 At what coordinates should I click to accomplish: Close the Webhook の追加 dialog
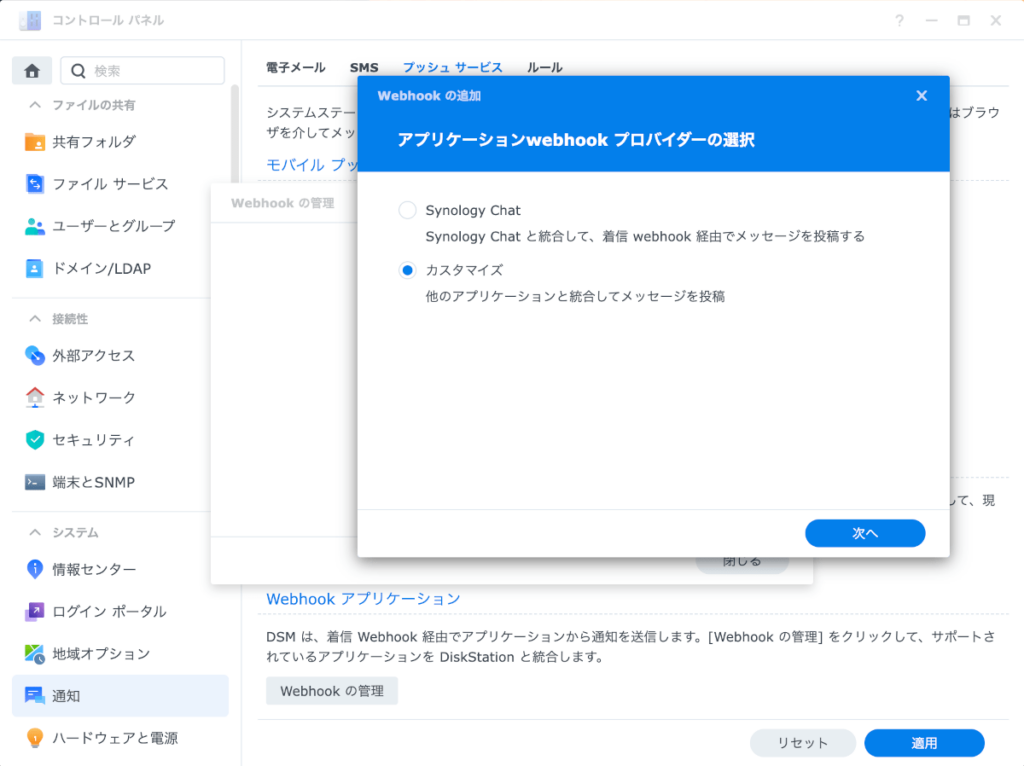click(x=921, y=96)
